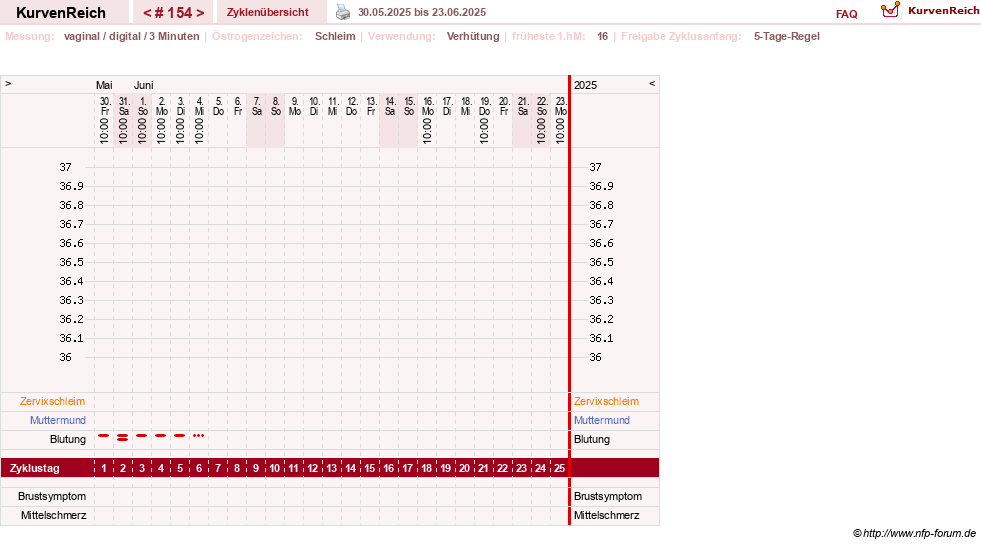Click the date header 30. Fr
The width and height of the screenshot is (981, 545).
coord(105,106)
